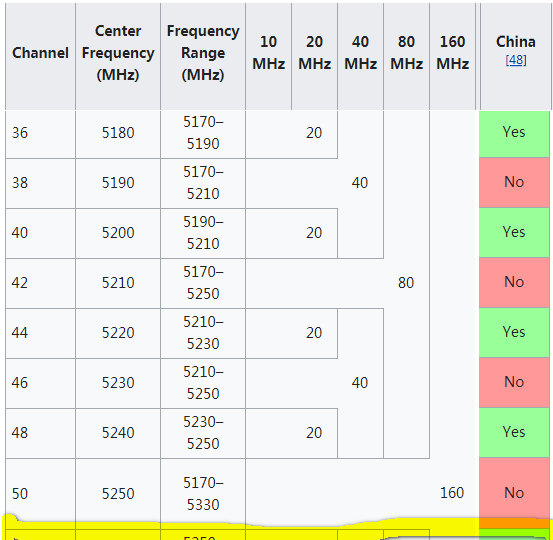The image size is (553, 540).
Task: Click the 20 value in channel 44 row
Action: (x=314, y=333)
